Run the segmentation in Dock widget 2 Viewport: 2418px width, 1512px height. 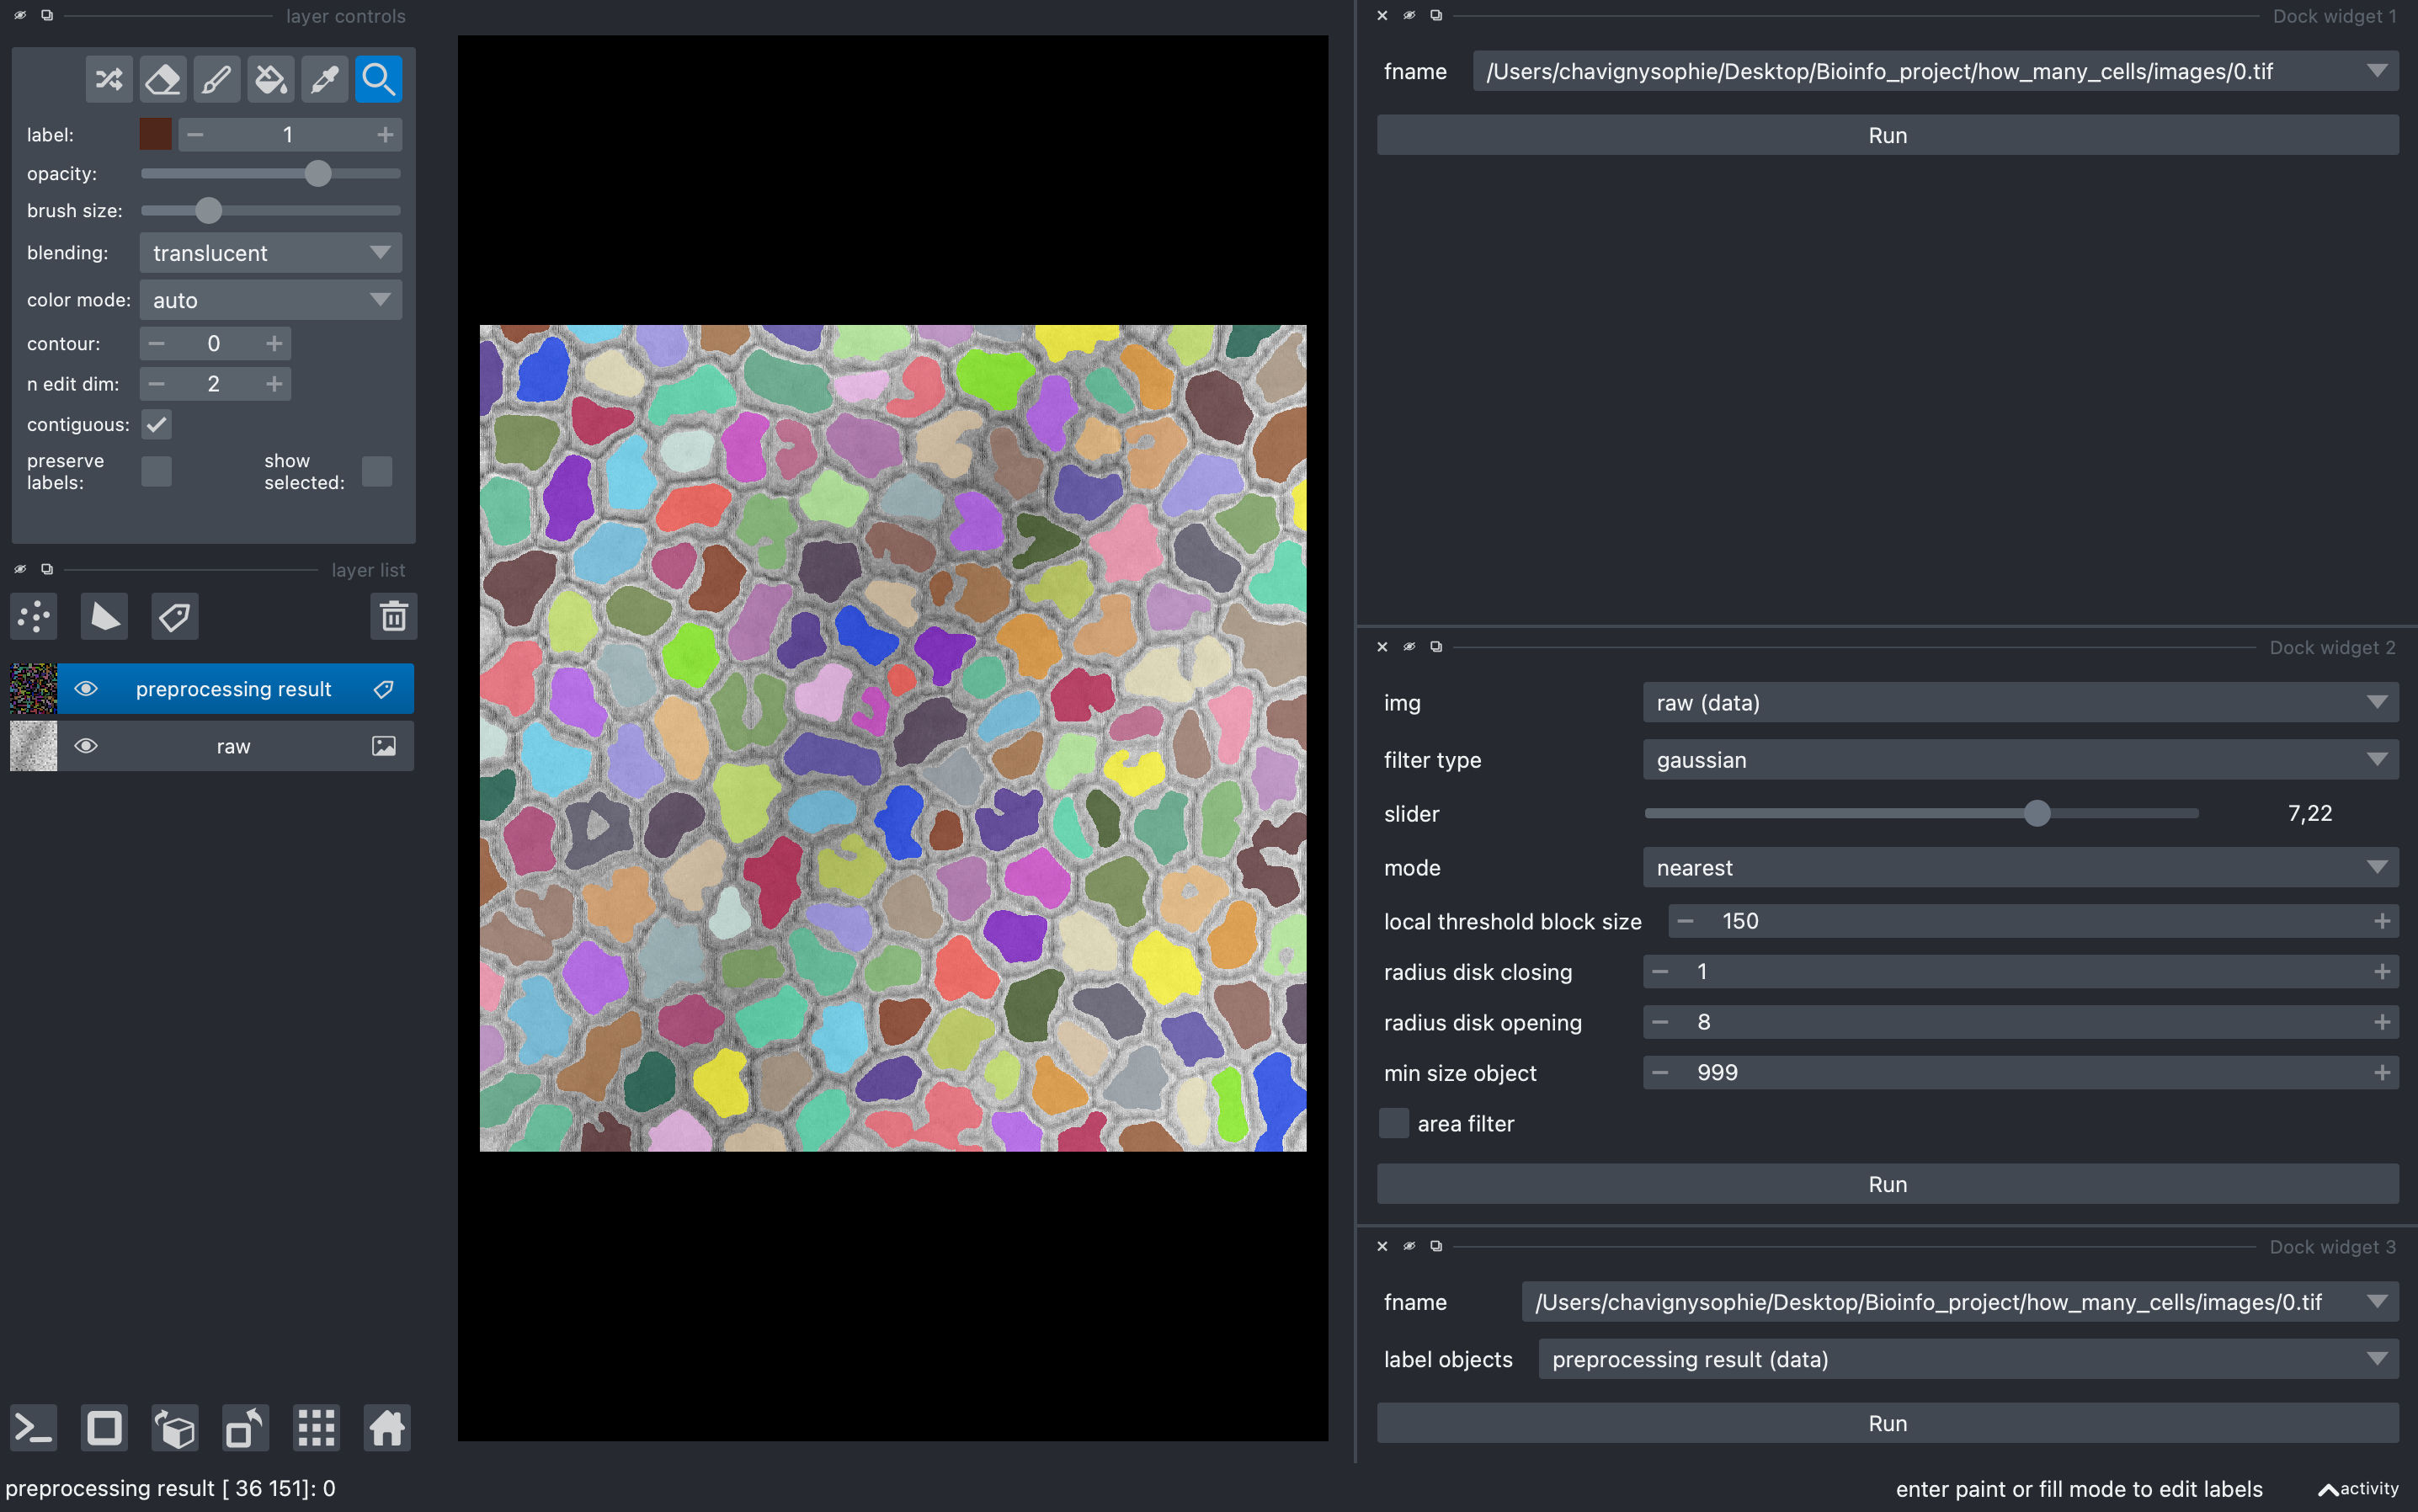point(1887,1183)
